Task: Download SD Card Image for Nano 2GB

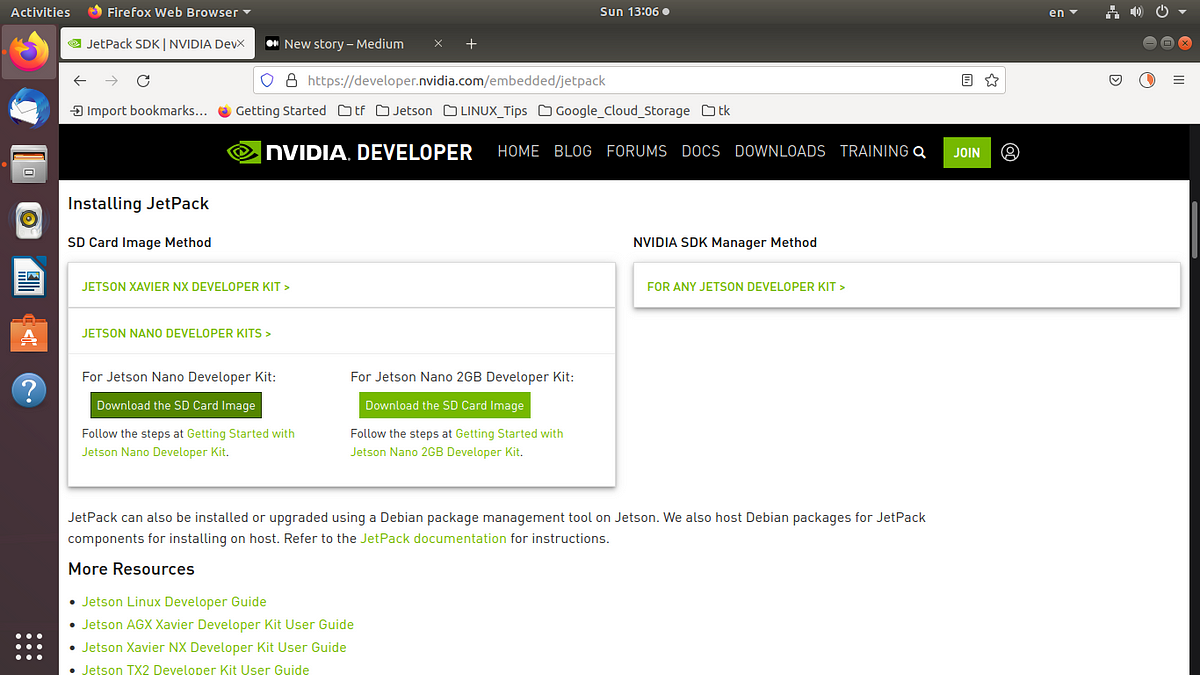Action: point(444,405)
